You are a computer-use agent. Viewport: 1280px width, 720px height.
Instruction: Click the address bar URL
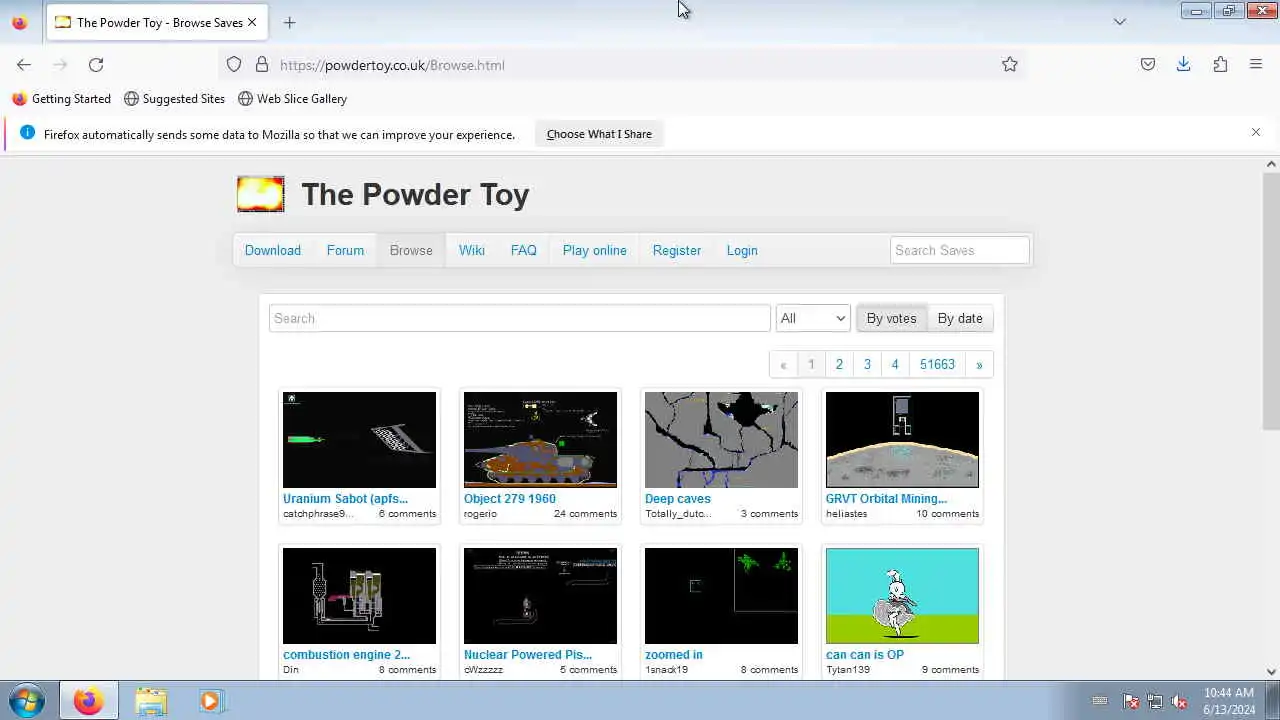(392, 65)
